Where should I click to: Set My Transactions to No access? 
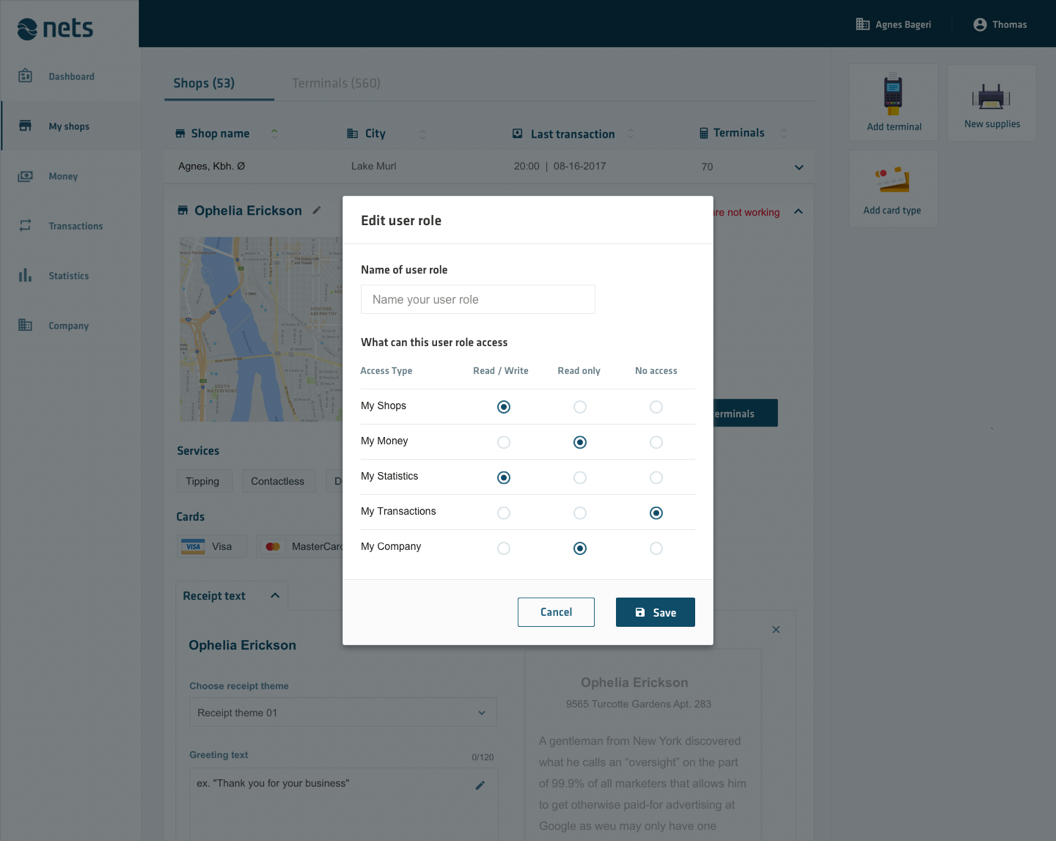pyautogui.click(x=656, y=513)
